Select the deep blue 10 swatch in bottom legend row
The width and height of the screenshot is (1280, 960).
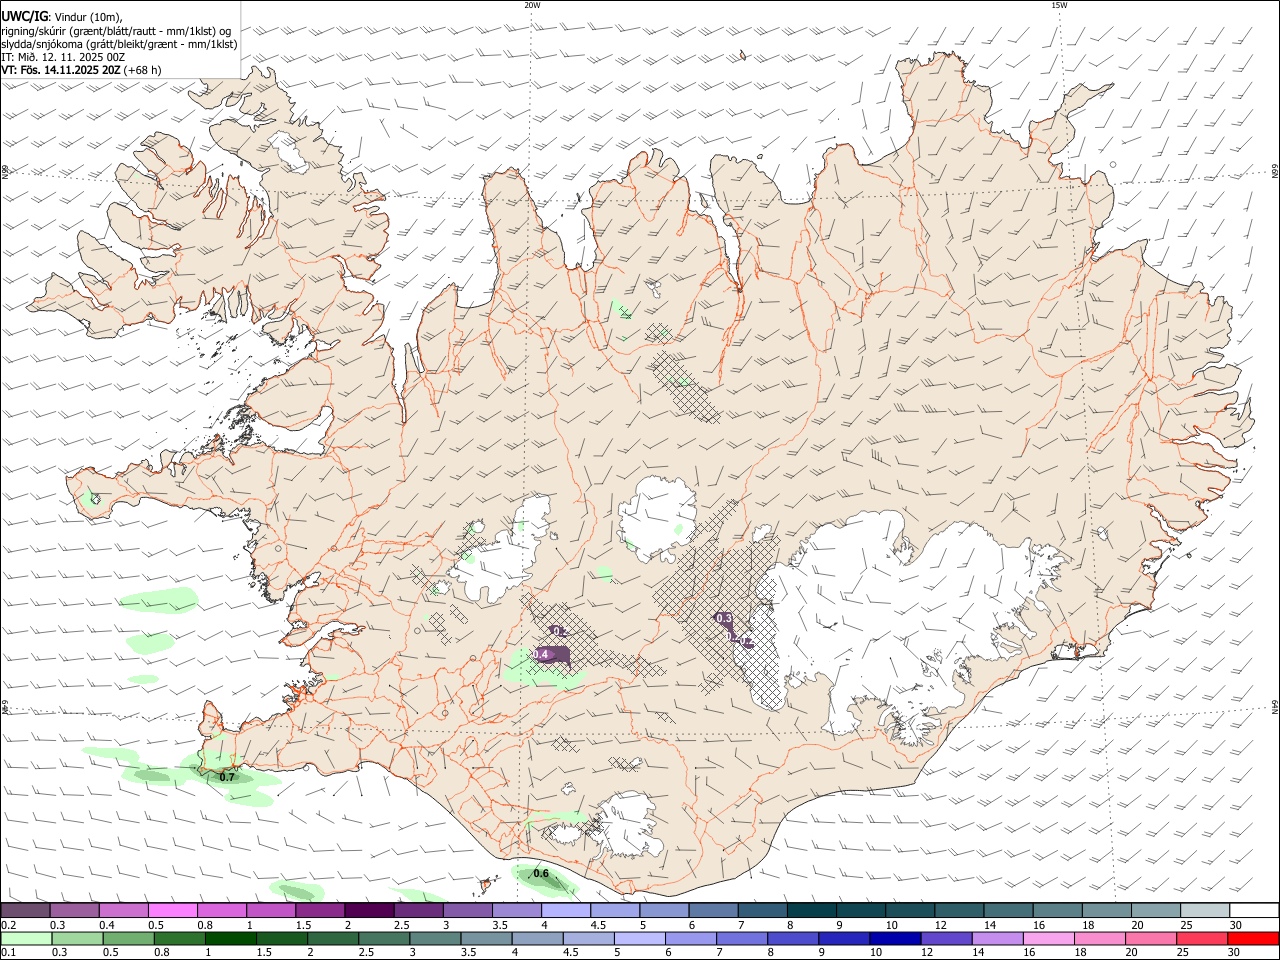(895, 939)
